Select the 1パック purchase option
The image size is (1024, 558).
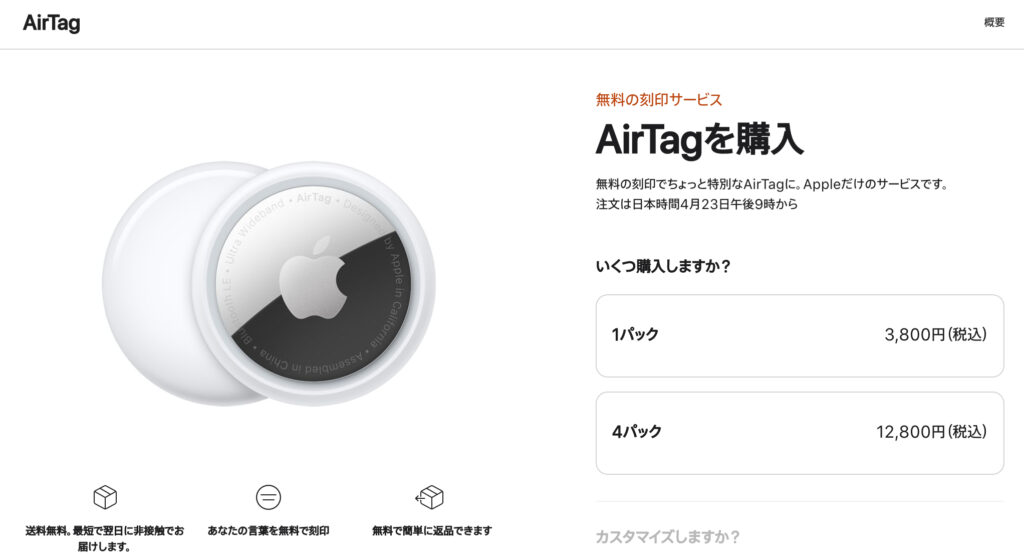[799, 335]
